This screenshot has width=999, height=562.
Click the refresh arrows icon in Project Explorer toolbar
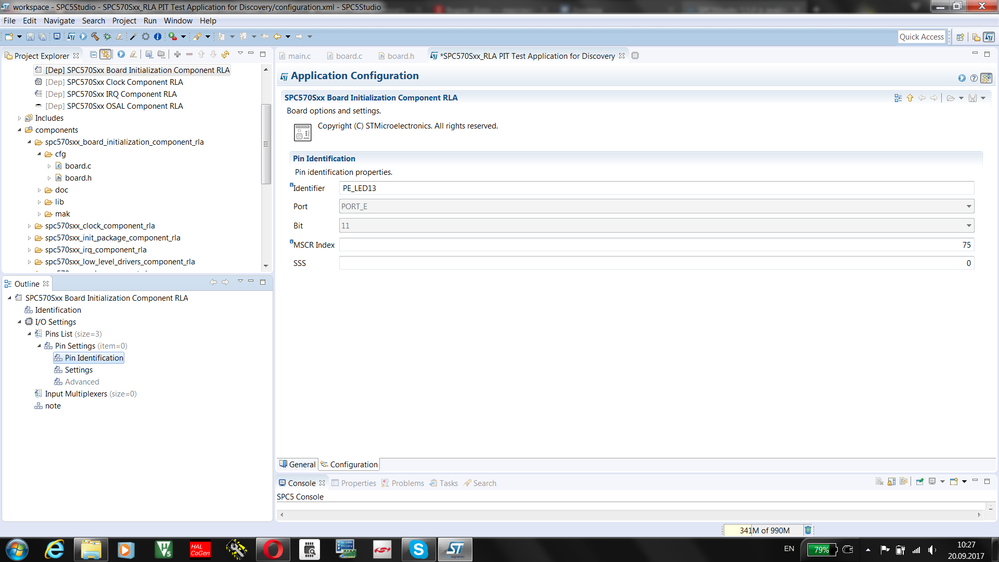225,55
